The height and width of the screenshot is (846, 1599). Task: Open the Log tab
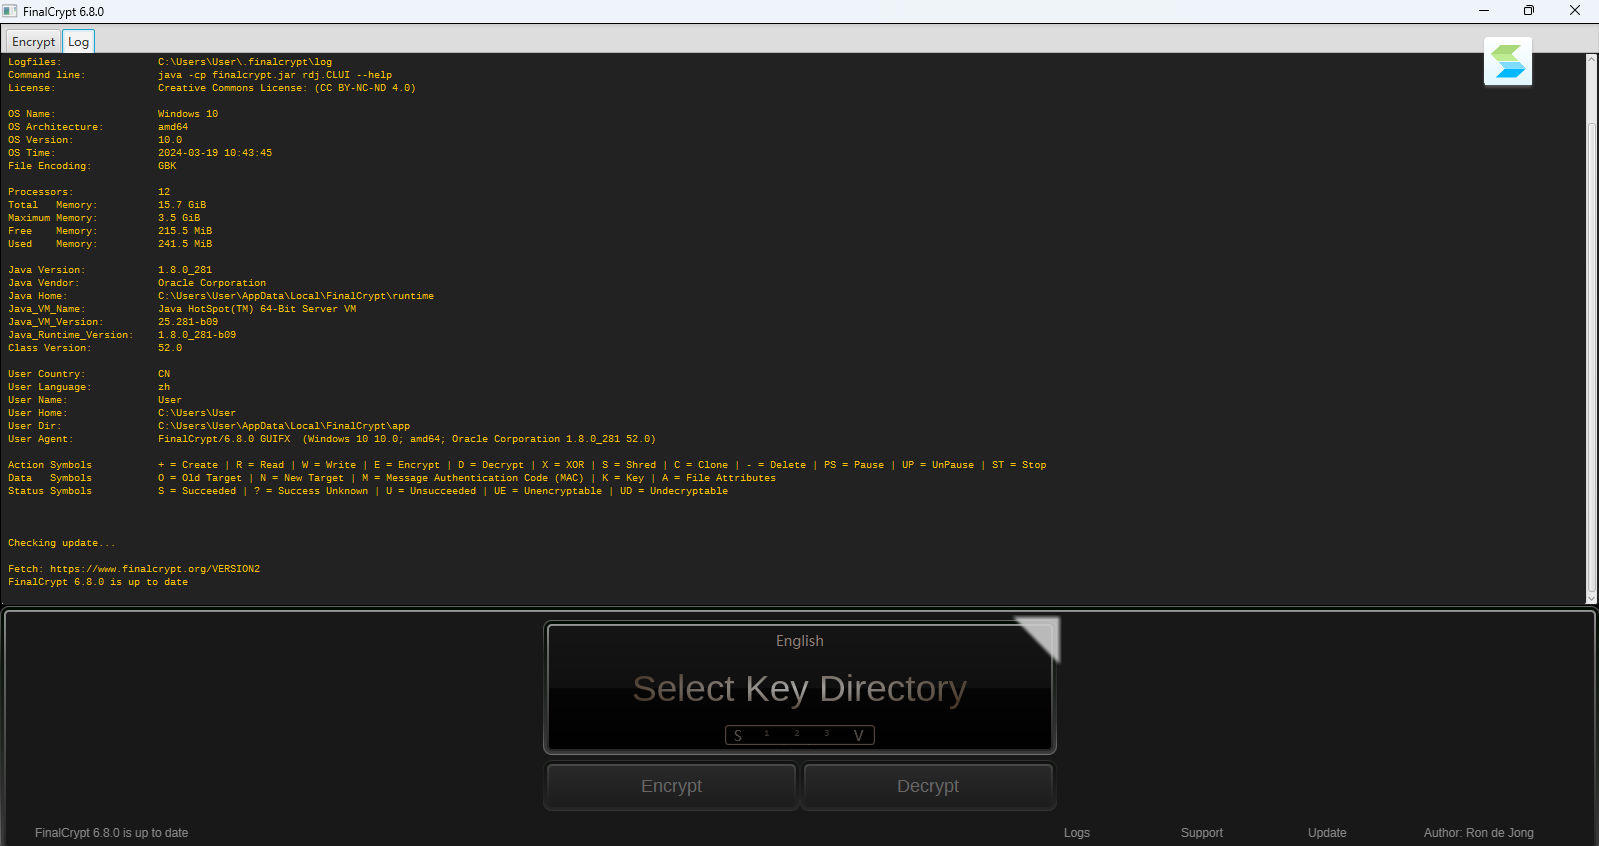pyautogui.click(x=78, y=41)
